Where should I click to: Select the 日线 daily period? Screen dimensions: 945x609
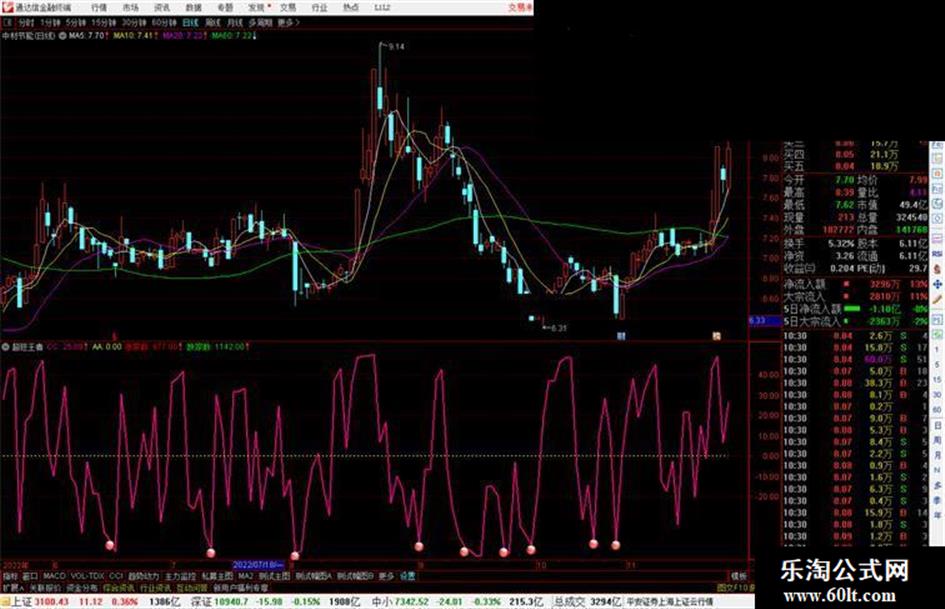coord(190,22)
